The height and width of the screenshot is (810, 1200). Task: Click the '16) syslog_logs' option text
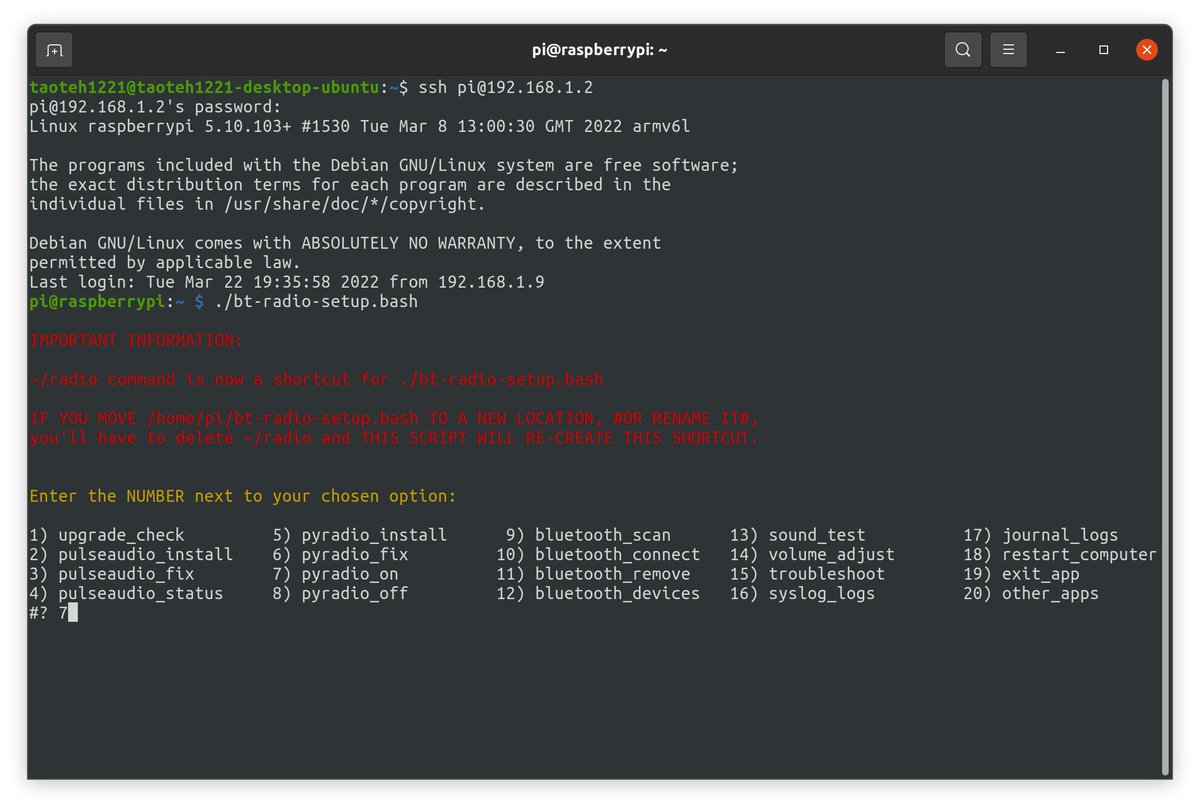(802, 593)
